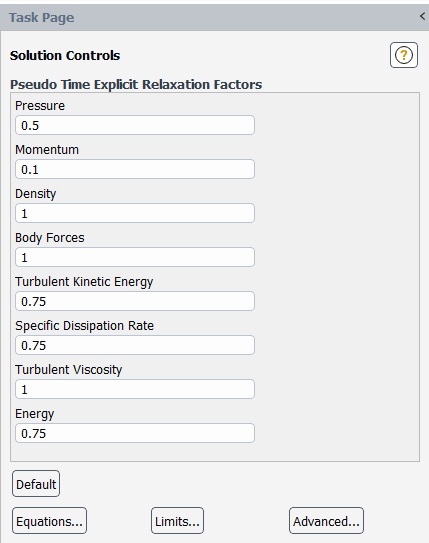The height and width of the screenshot is (543, 429).
Task: Collapse the Task Page with arrow
Action: point(422,16)
